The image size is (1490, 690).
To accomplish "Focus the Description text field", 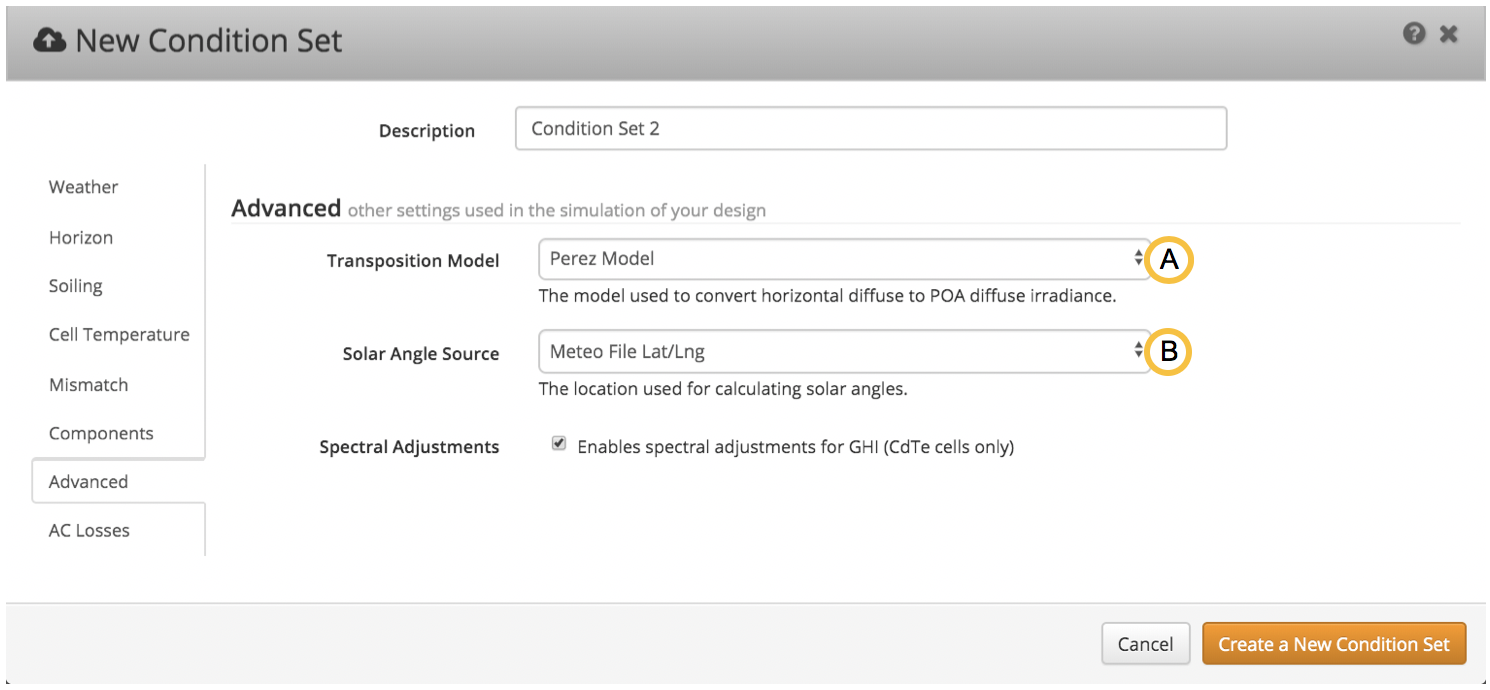I will click(870, 129).
